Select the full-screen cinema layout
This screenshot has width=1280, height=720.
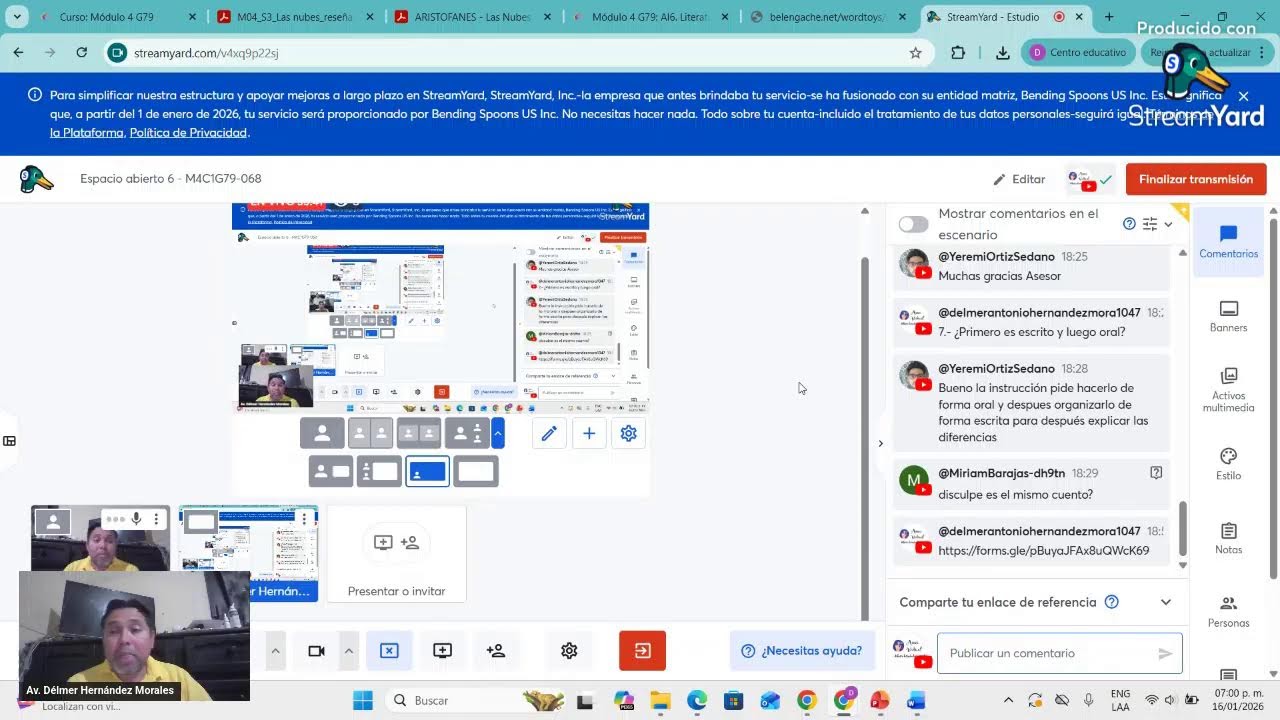(476, 471)
